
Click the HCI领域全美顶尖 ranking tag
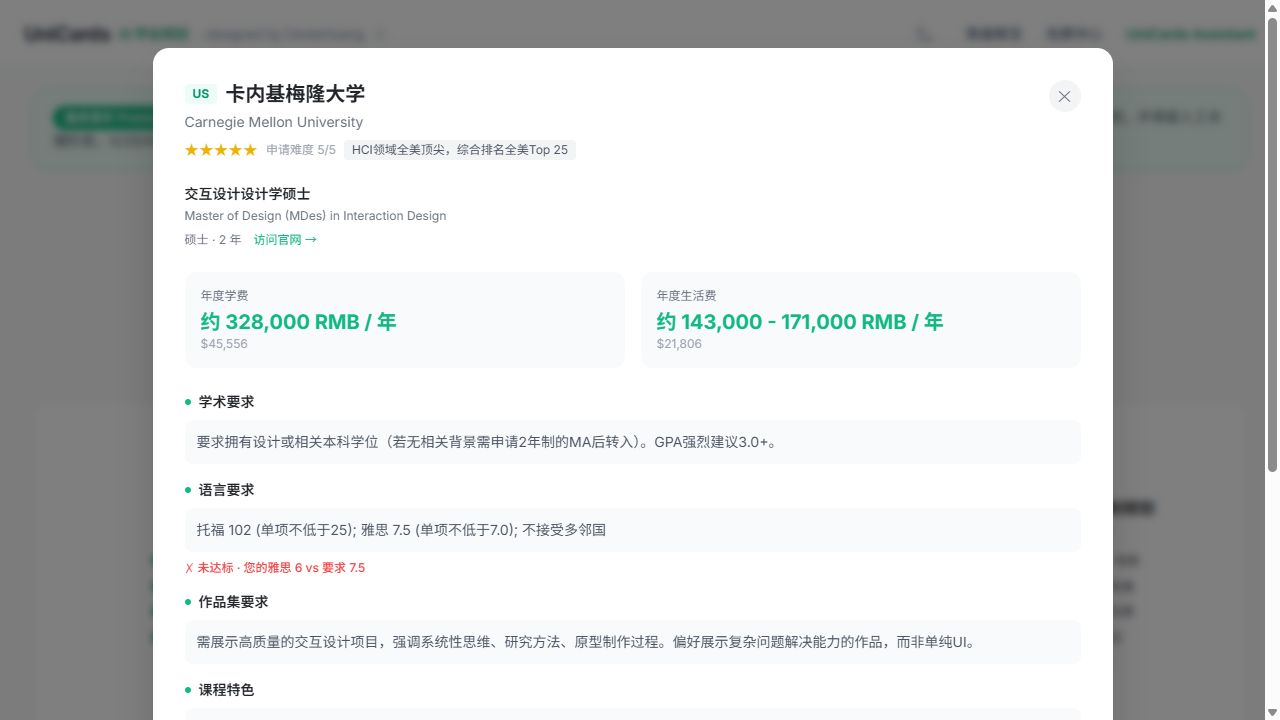(460, 150)
